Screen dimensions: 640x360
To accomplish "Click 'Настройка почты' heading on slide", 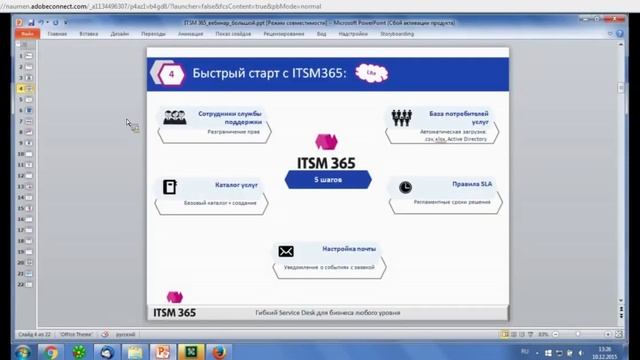I will [x=349, y=249].
